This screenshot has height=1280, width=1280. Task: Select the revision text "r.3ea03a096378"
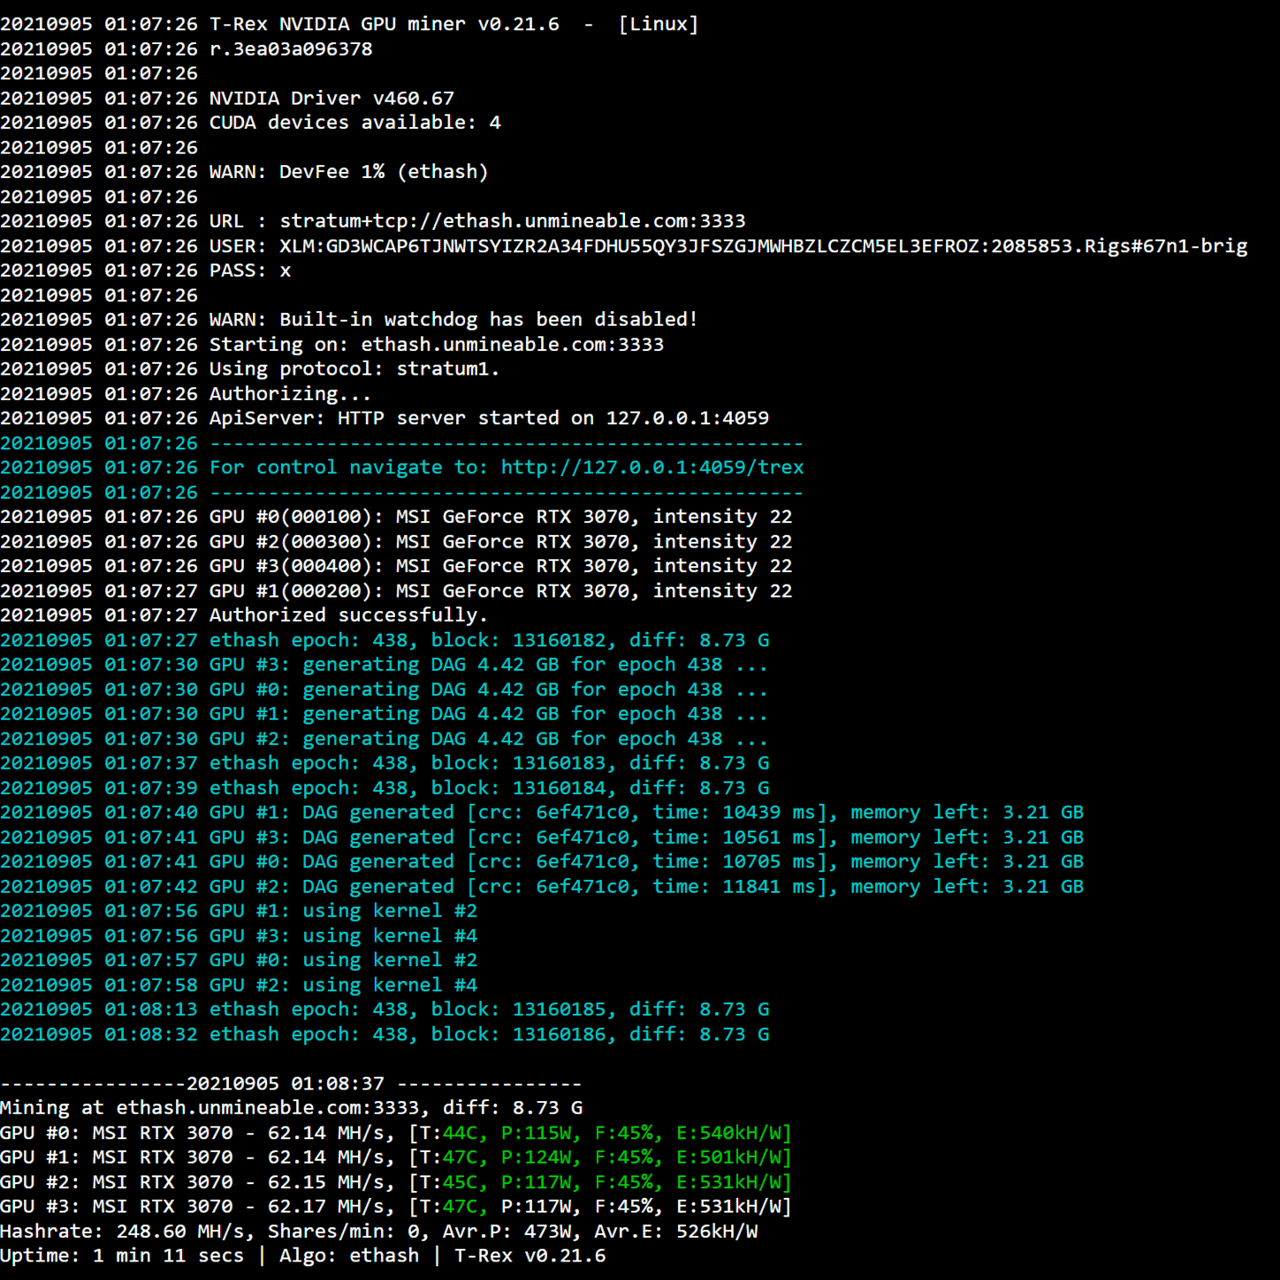291,49
